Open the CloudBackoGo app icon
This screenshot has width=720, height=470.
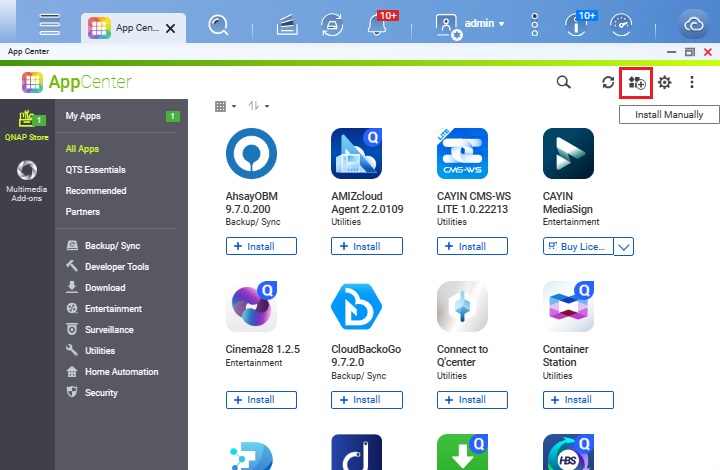357,307
